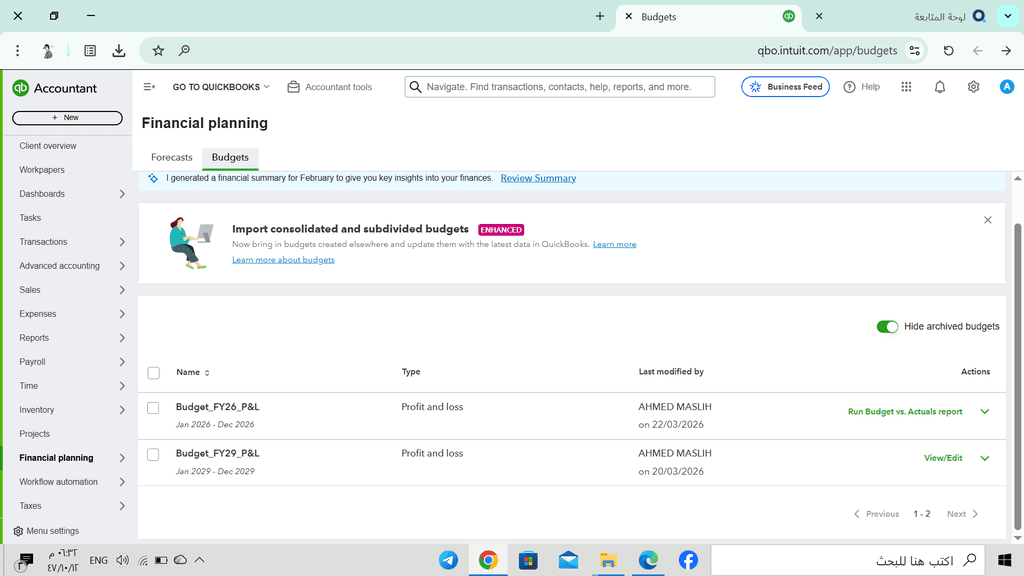
Task: Toggle the Hide archived budgets switch
Action: 887,327
